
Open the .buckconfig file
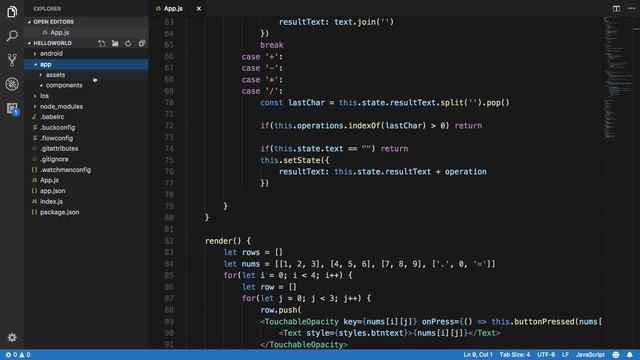(x=57, y=127)
